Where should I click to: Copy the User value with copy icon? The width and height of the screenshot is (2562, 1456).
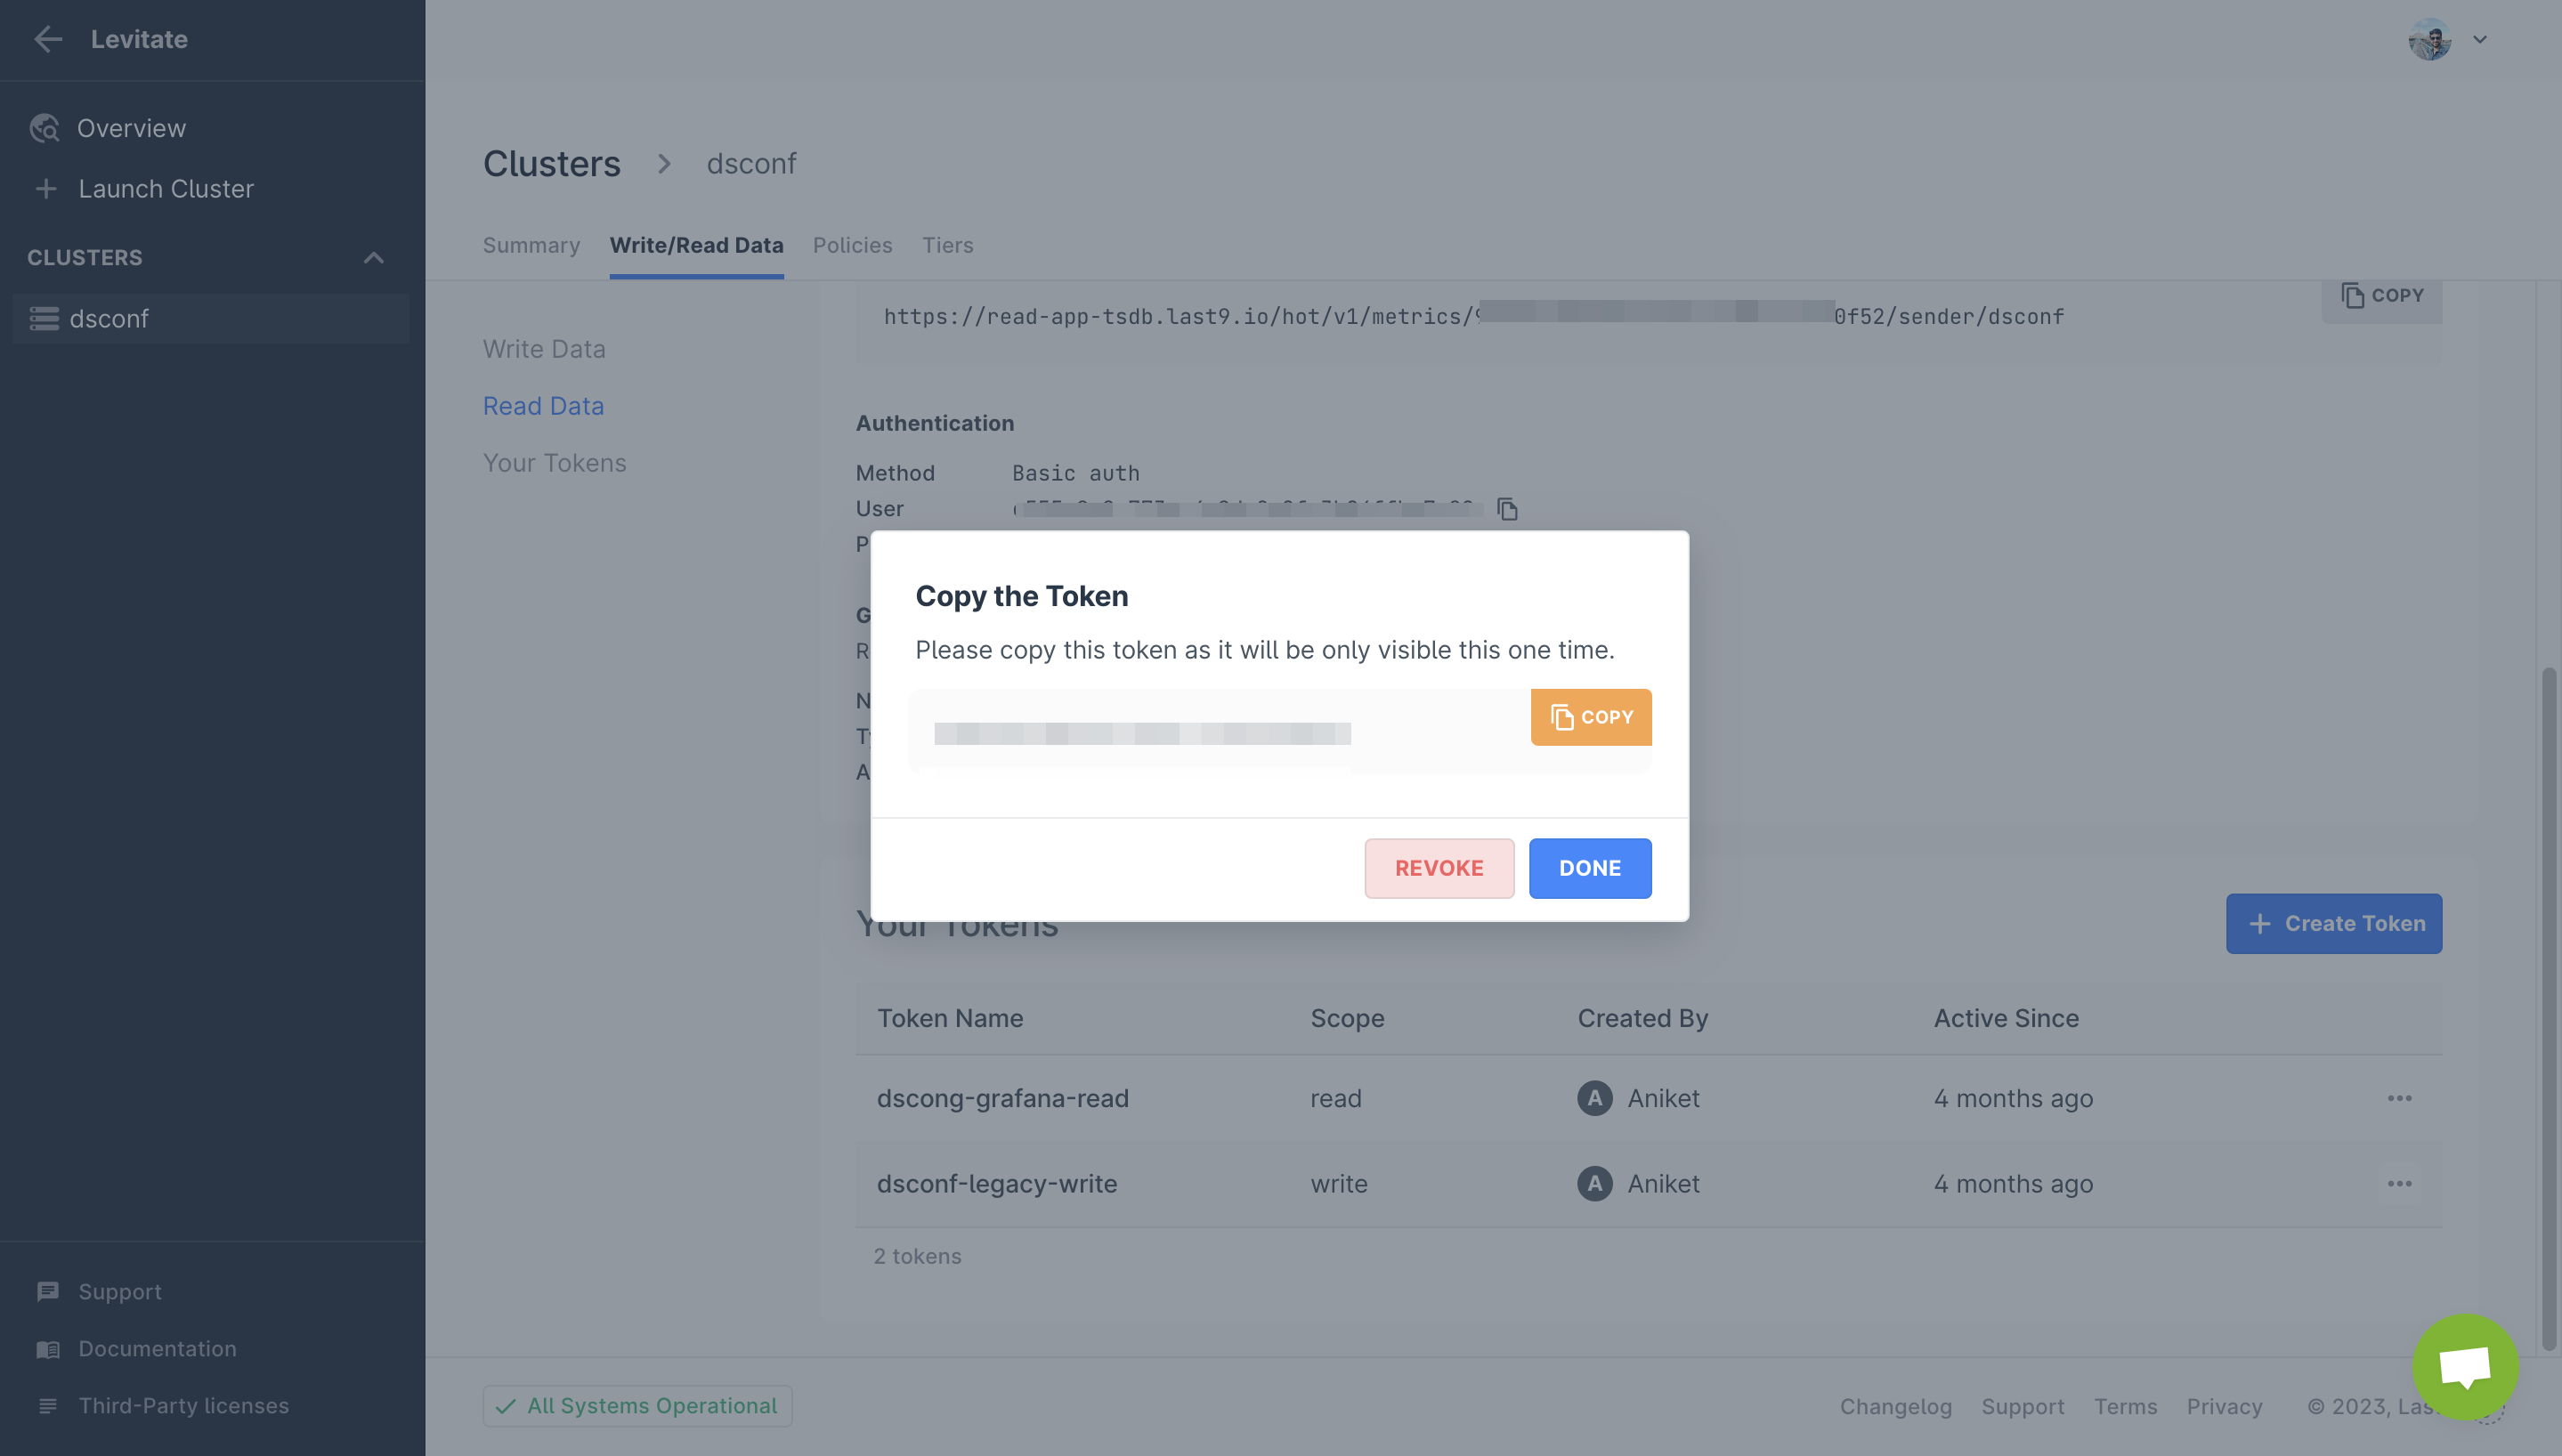1507,510
